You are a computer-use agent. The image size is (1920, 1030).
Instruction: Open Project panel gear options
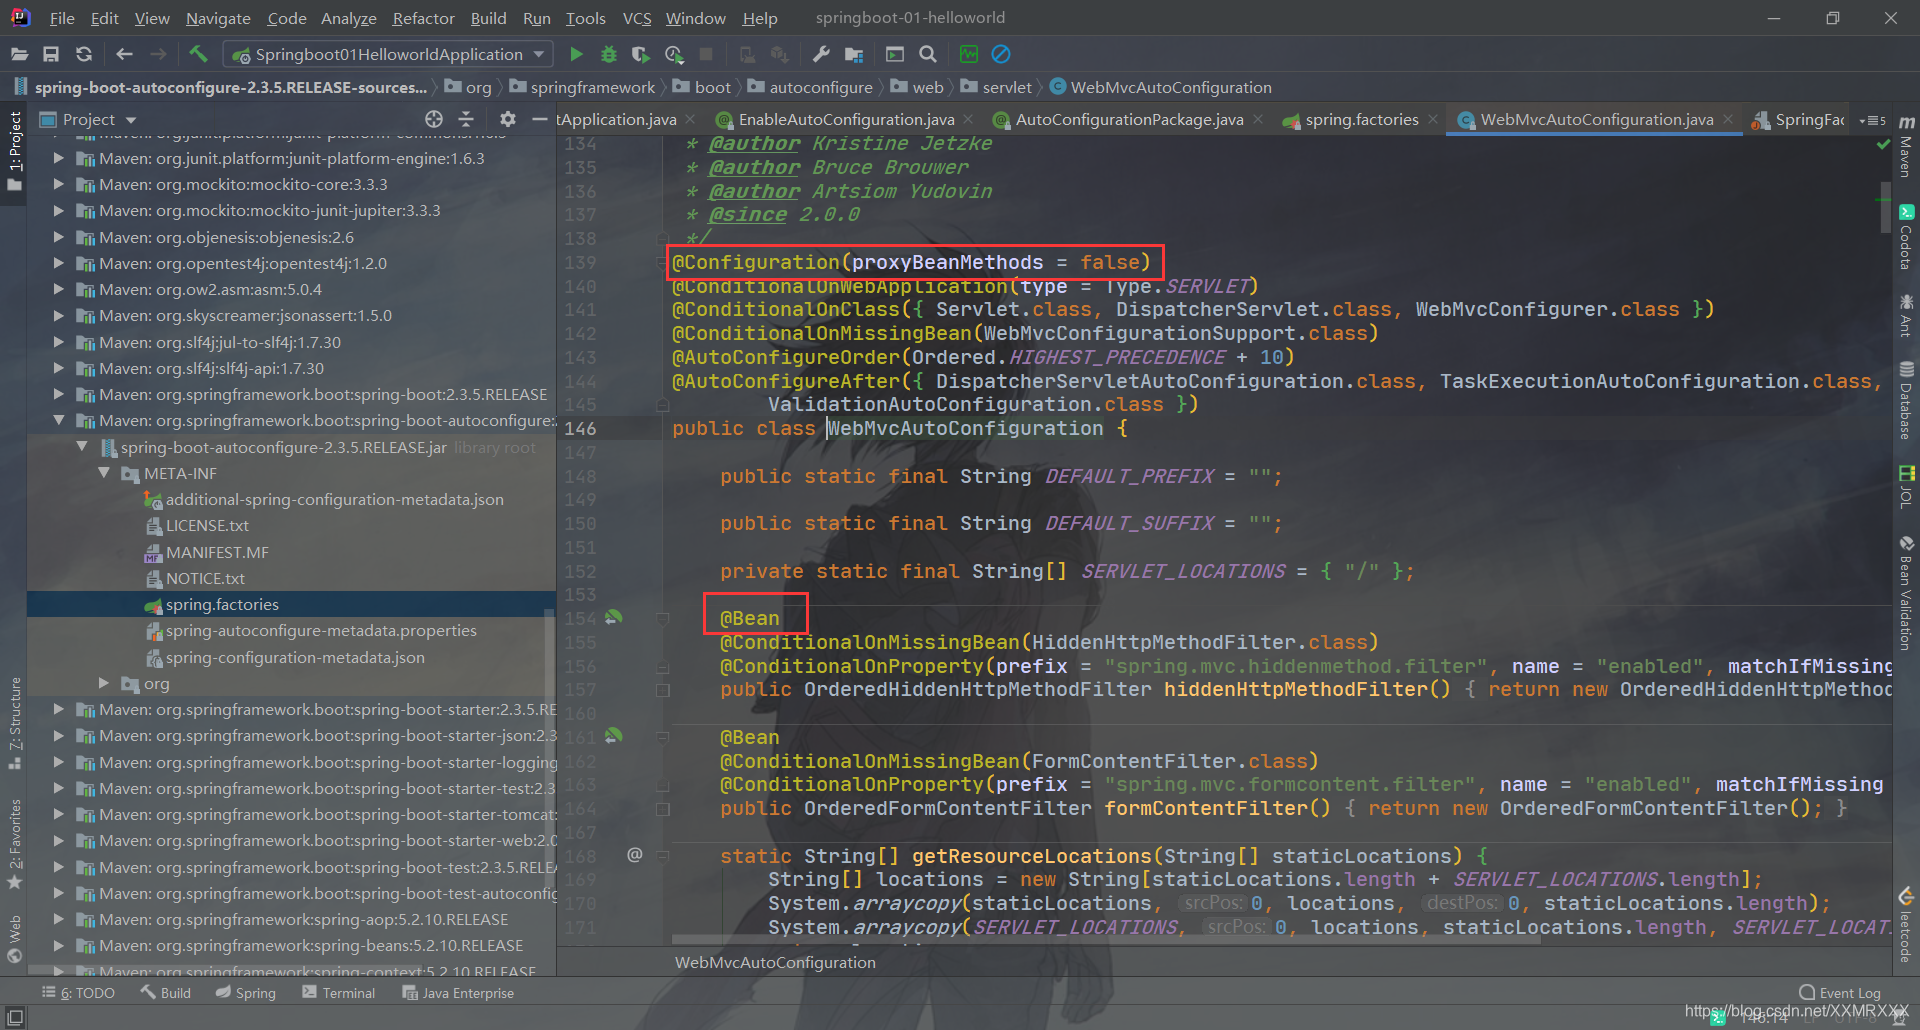pos(507,119)
